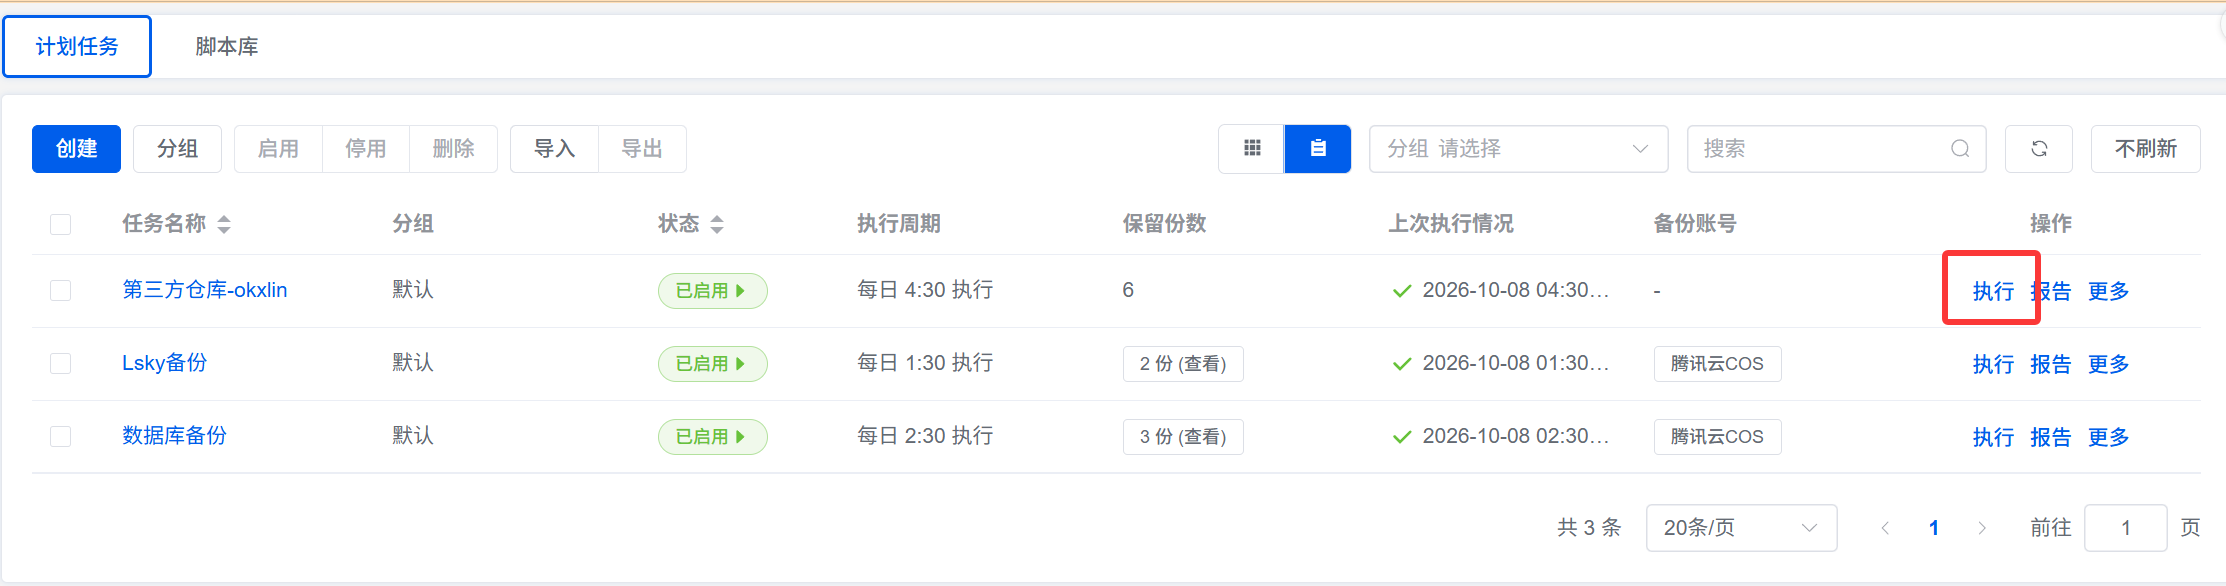The image size is (2226, 586).
Task: Click 腾讯云COS tag in 数据库备份 row
Action: pos(1717,437)
